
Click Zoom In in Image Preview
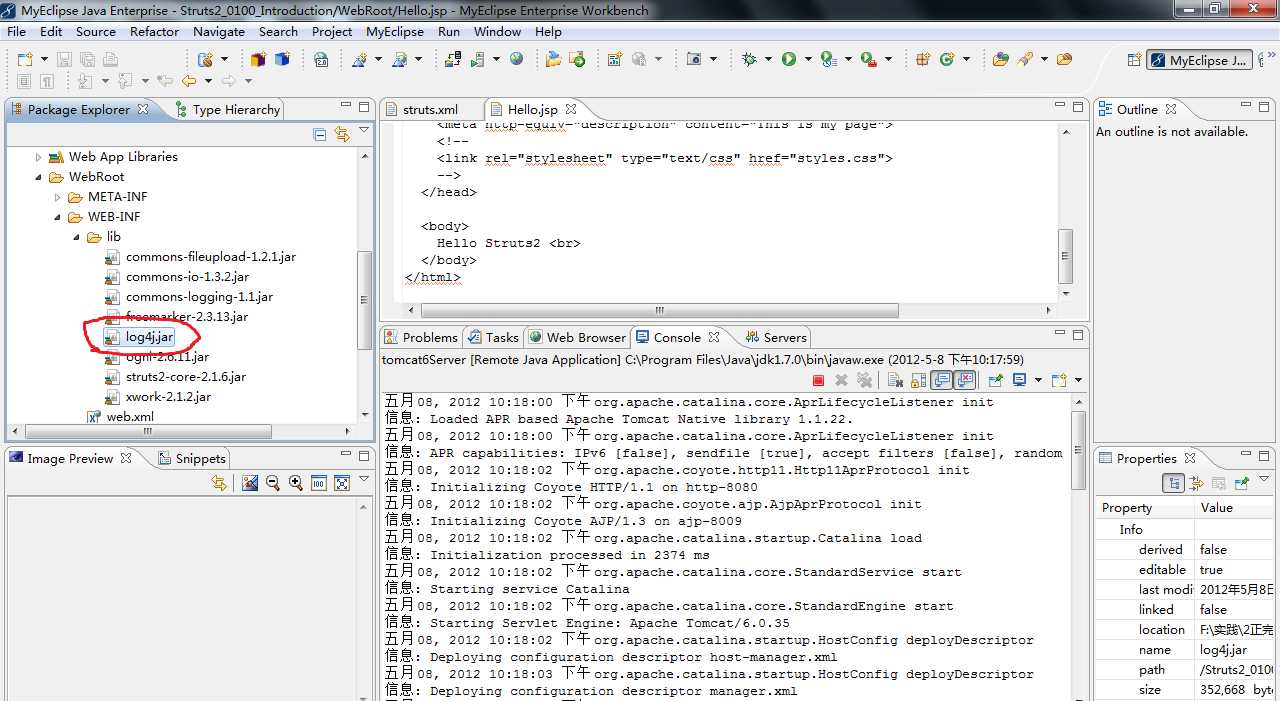296,483
